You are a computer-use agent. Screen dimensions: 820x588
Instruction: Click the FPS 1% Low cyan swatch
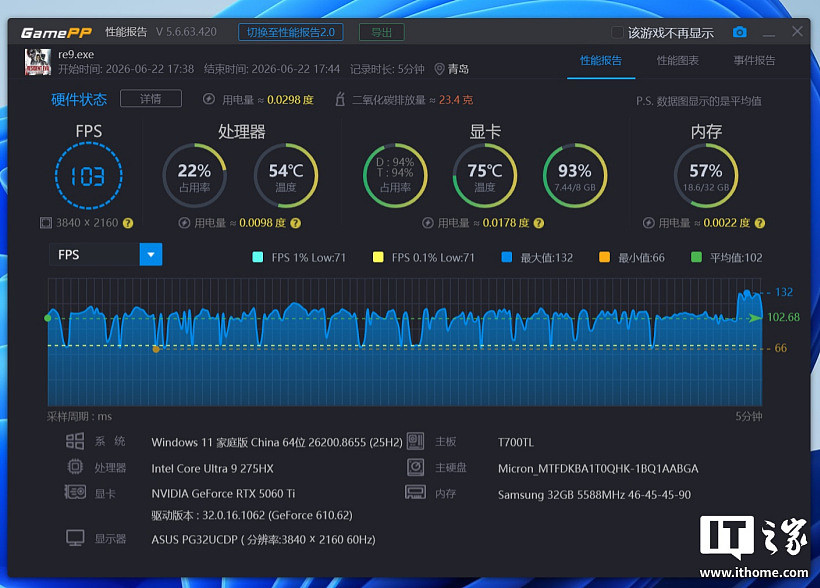tap(257, 257)
